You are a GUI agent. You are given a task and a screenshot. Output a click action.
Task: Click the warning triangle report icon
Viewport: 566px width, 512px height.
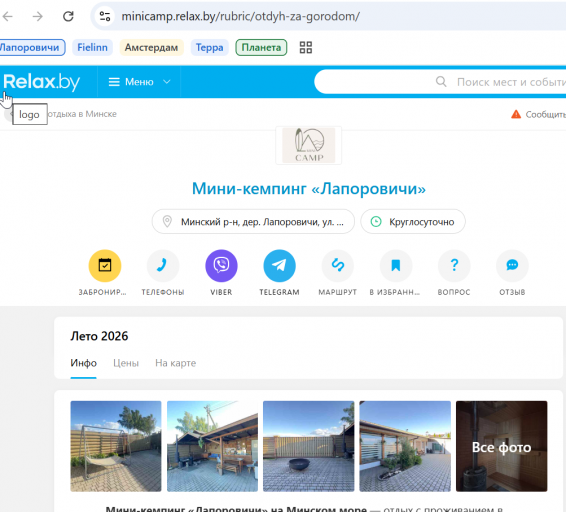tap(516, 114)
